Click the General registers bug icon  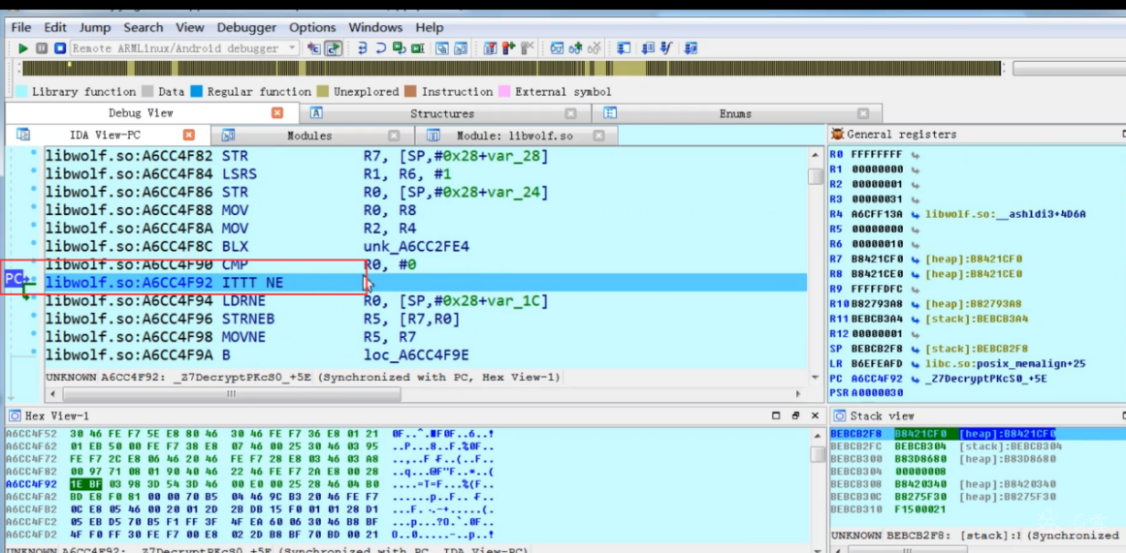(x=837, y=134)
